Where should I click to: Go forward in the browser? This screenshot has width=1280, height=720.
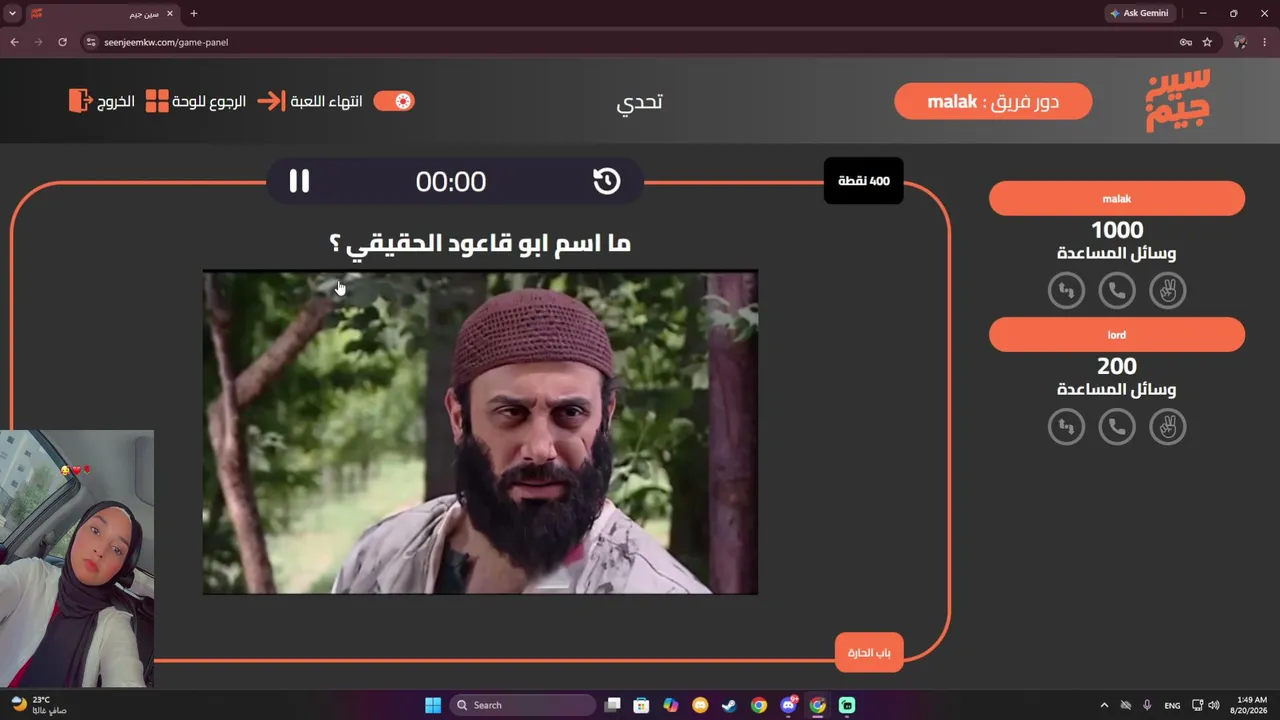point(38,42)
